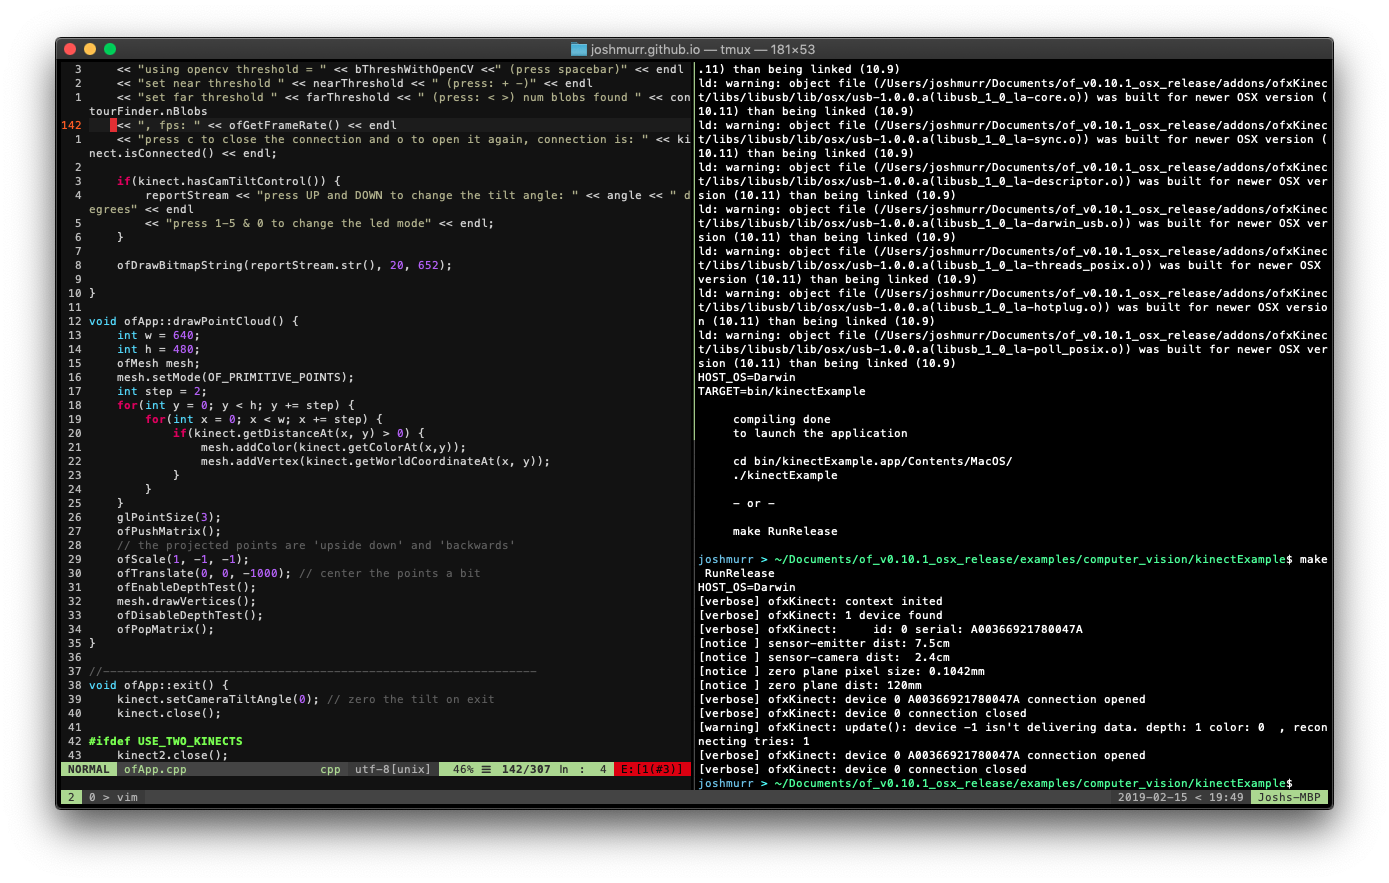This screenshot has width=1389, height=883.
Task: Click the './kinectExample' terminal line
Action: point(785,475)
